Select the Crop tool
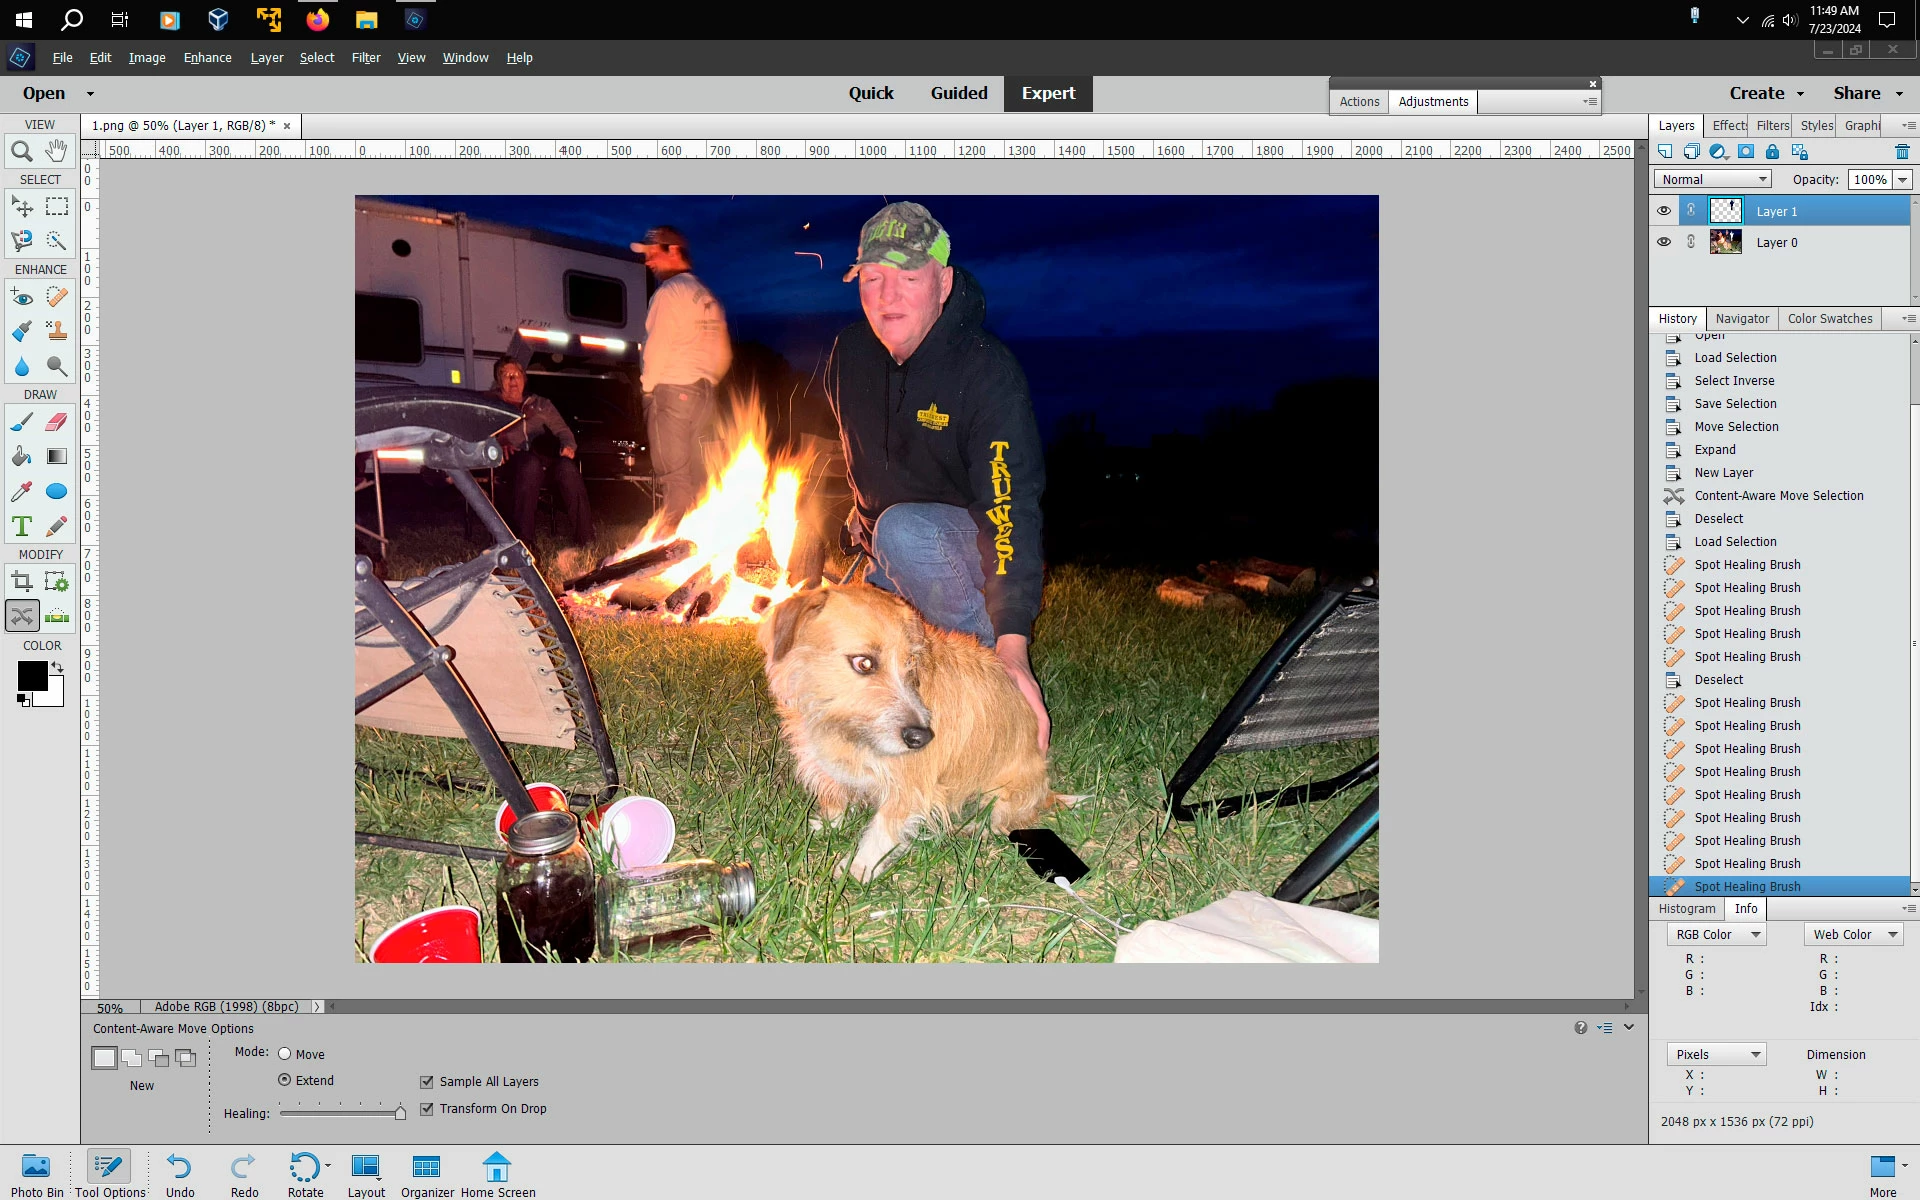 point(21,581)
